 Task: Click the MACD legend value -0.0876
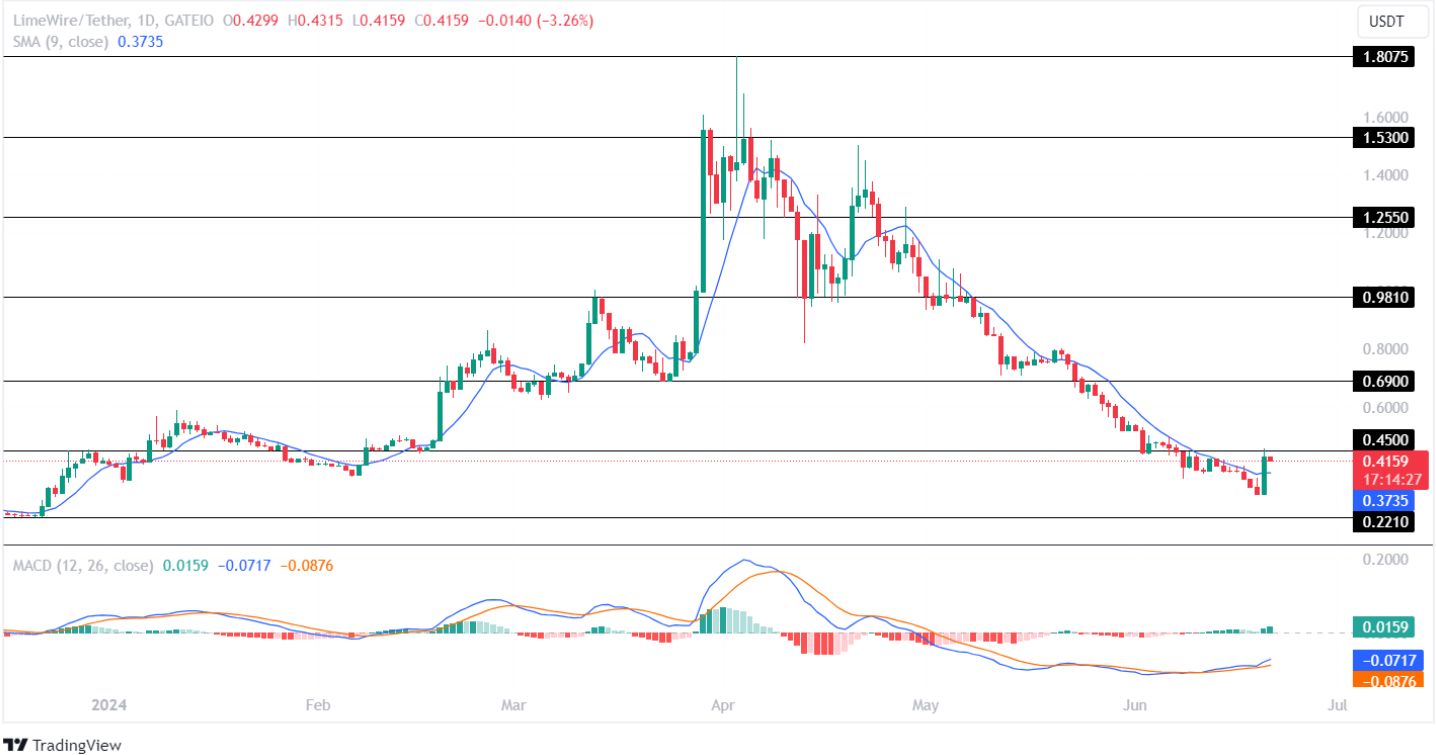[306, 565]
